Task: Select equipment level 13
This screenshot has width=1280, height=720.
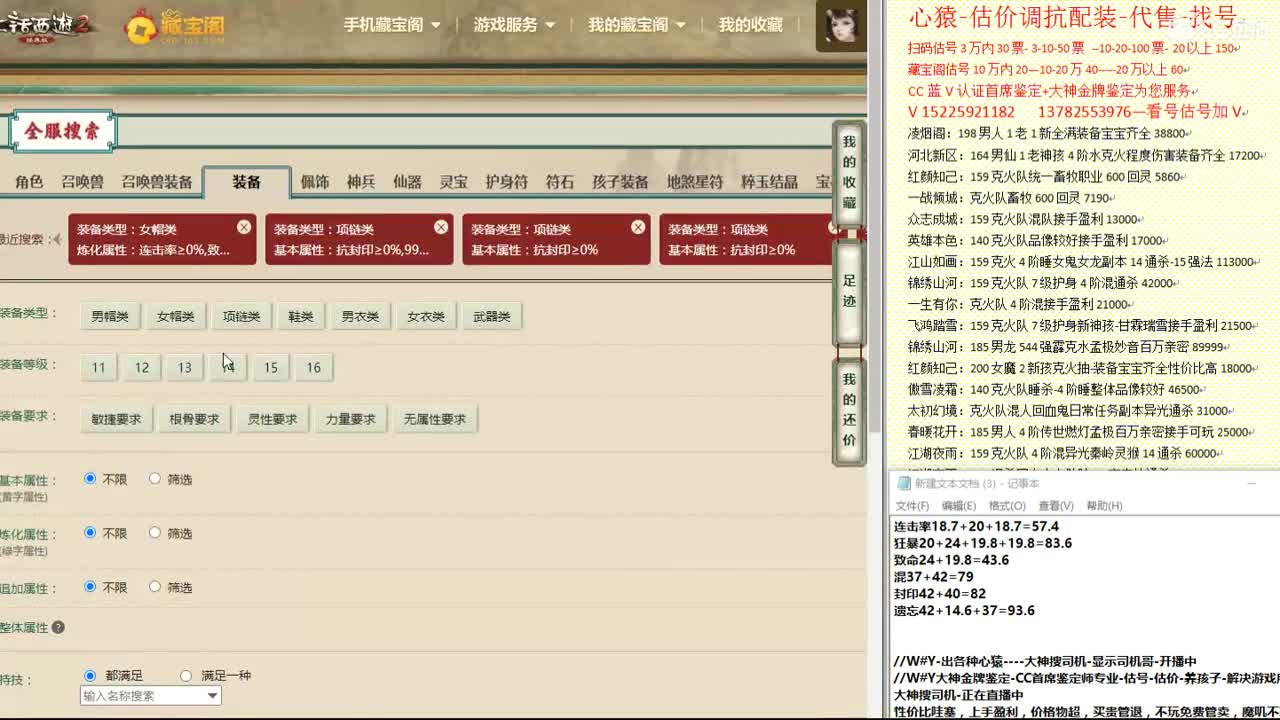Action: 185,367
